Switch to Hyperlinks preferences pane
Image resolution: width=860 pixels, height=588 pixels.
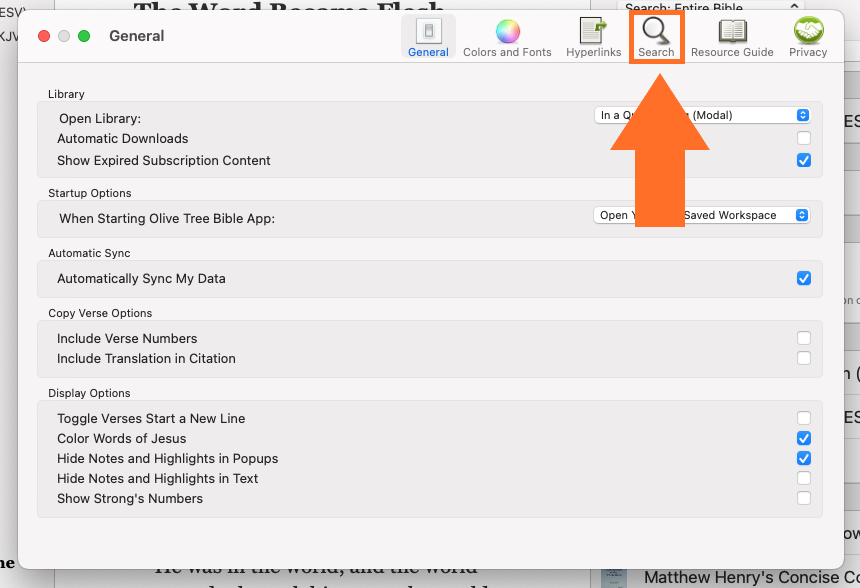pos(593,37)
